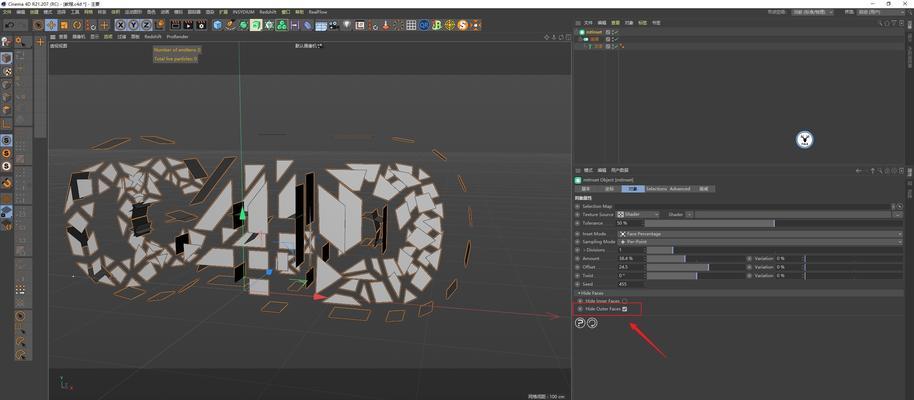This screenshot has width=914, height=400.
Task: Toggle animation dot for Tolerance
Action: tap(578, 223)
